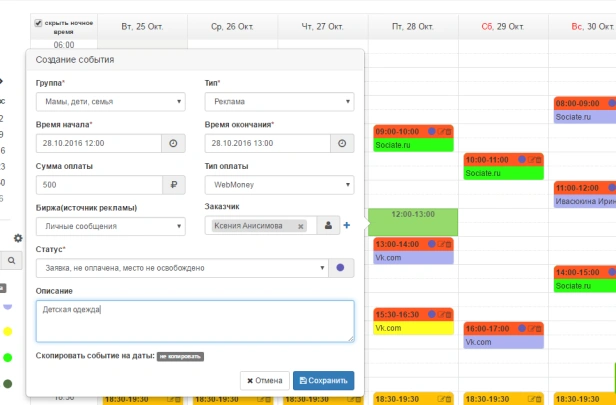Cancel event creation with Отмена
This screenshot has height=405, width=616.
coord(265,381)
